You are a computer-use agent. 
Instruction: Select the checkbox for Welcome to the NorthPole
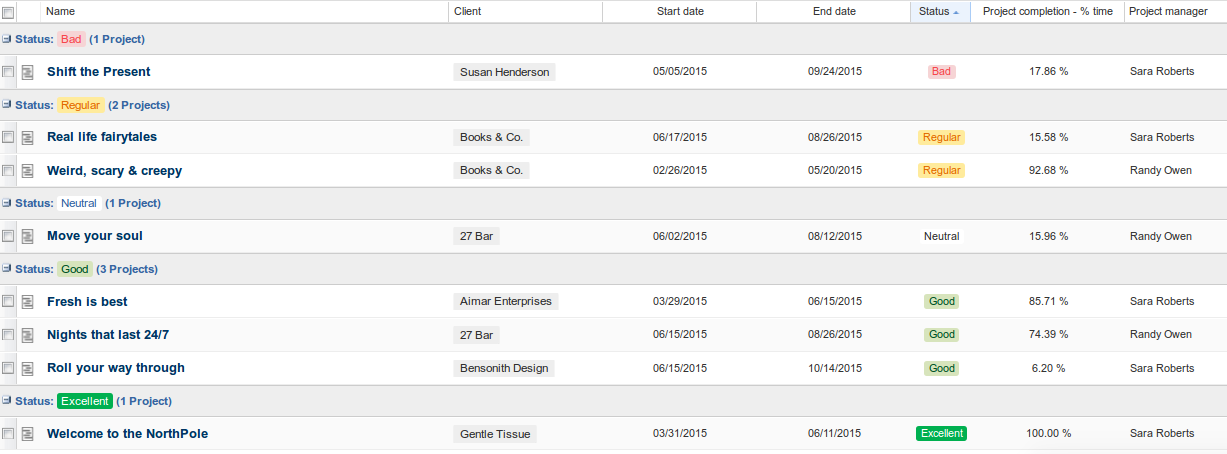tap(8, 434)
